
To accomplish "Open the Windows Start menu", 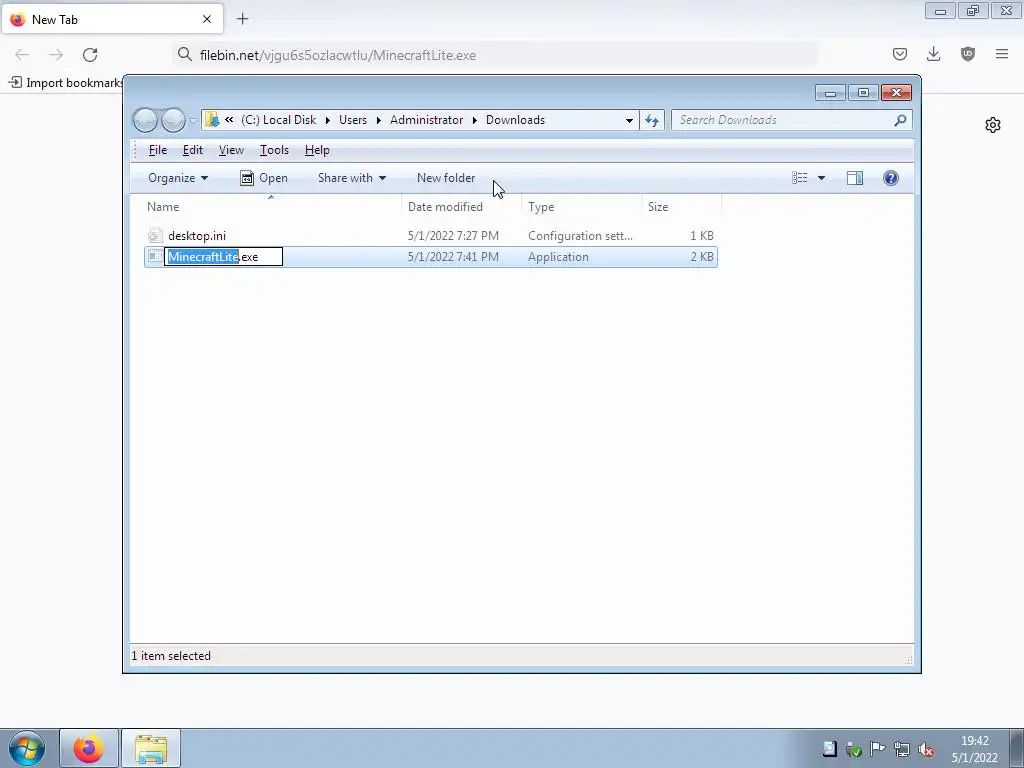I will click(27, 748).
